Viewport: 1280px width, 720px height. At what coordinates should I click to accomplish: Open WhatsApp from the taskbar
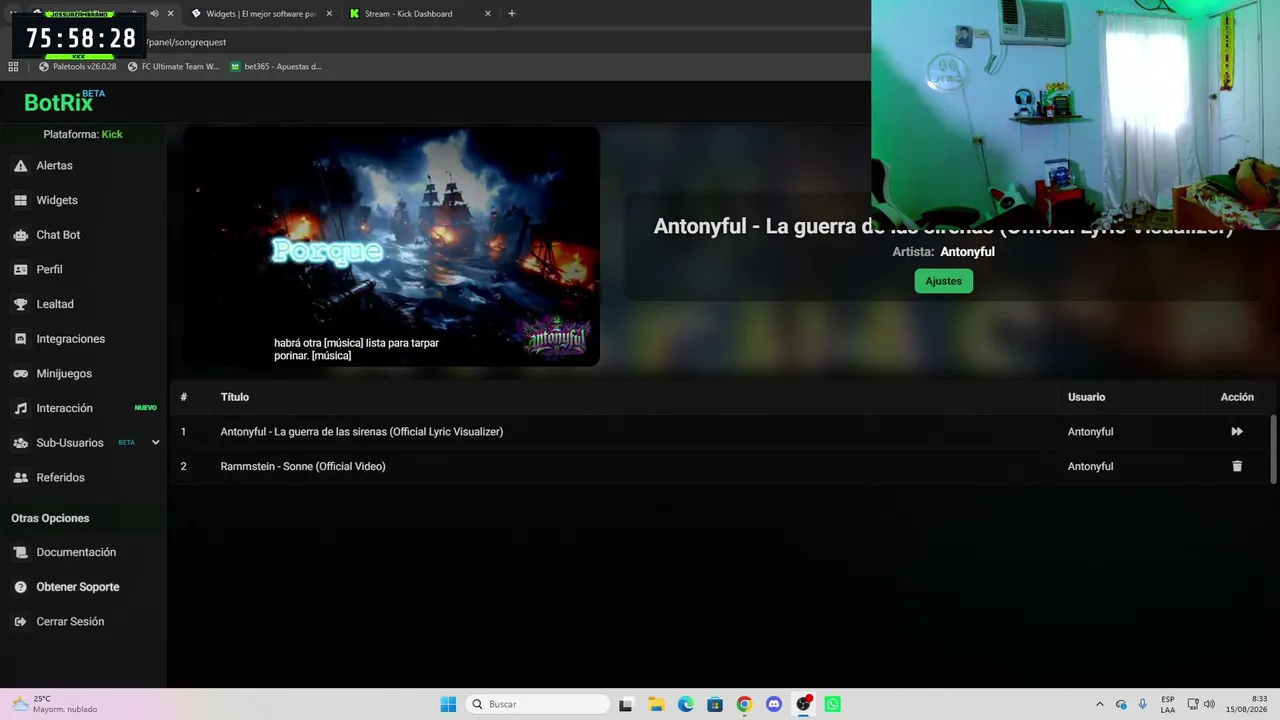[833, 704]
